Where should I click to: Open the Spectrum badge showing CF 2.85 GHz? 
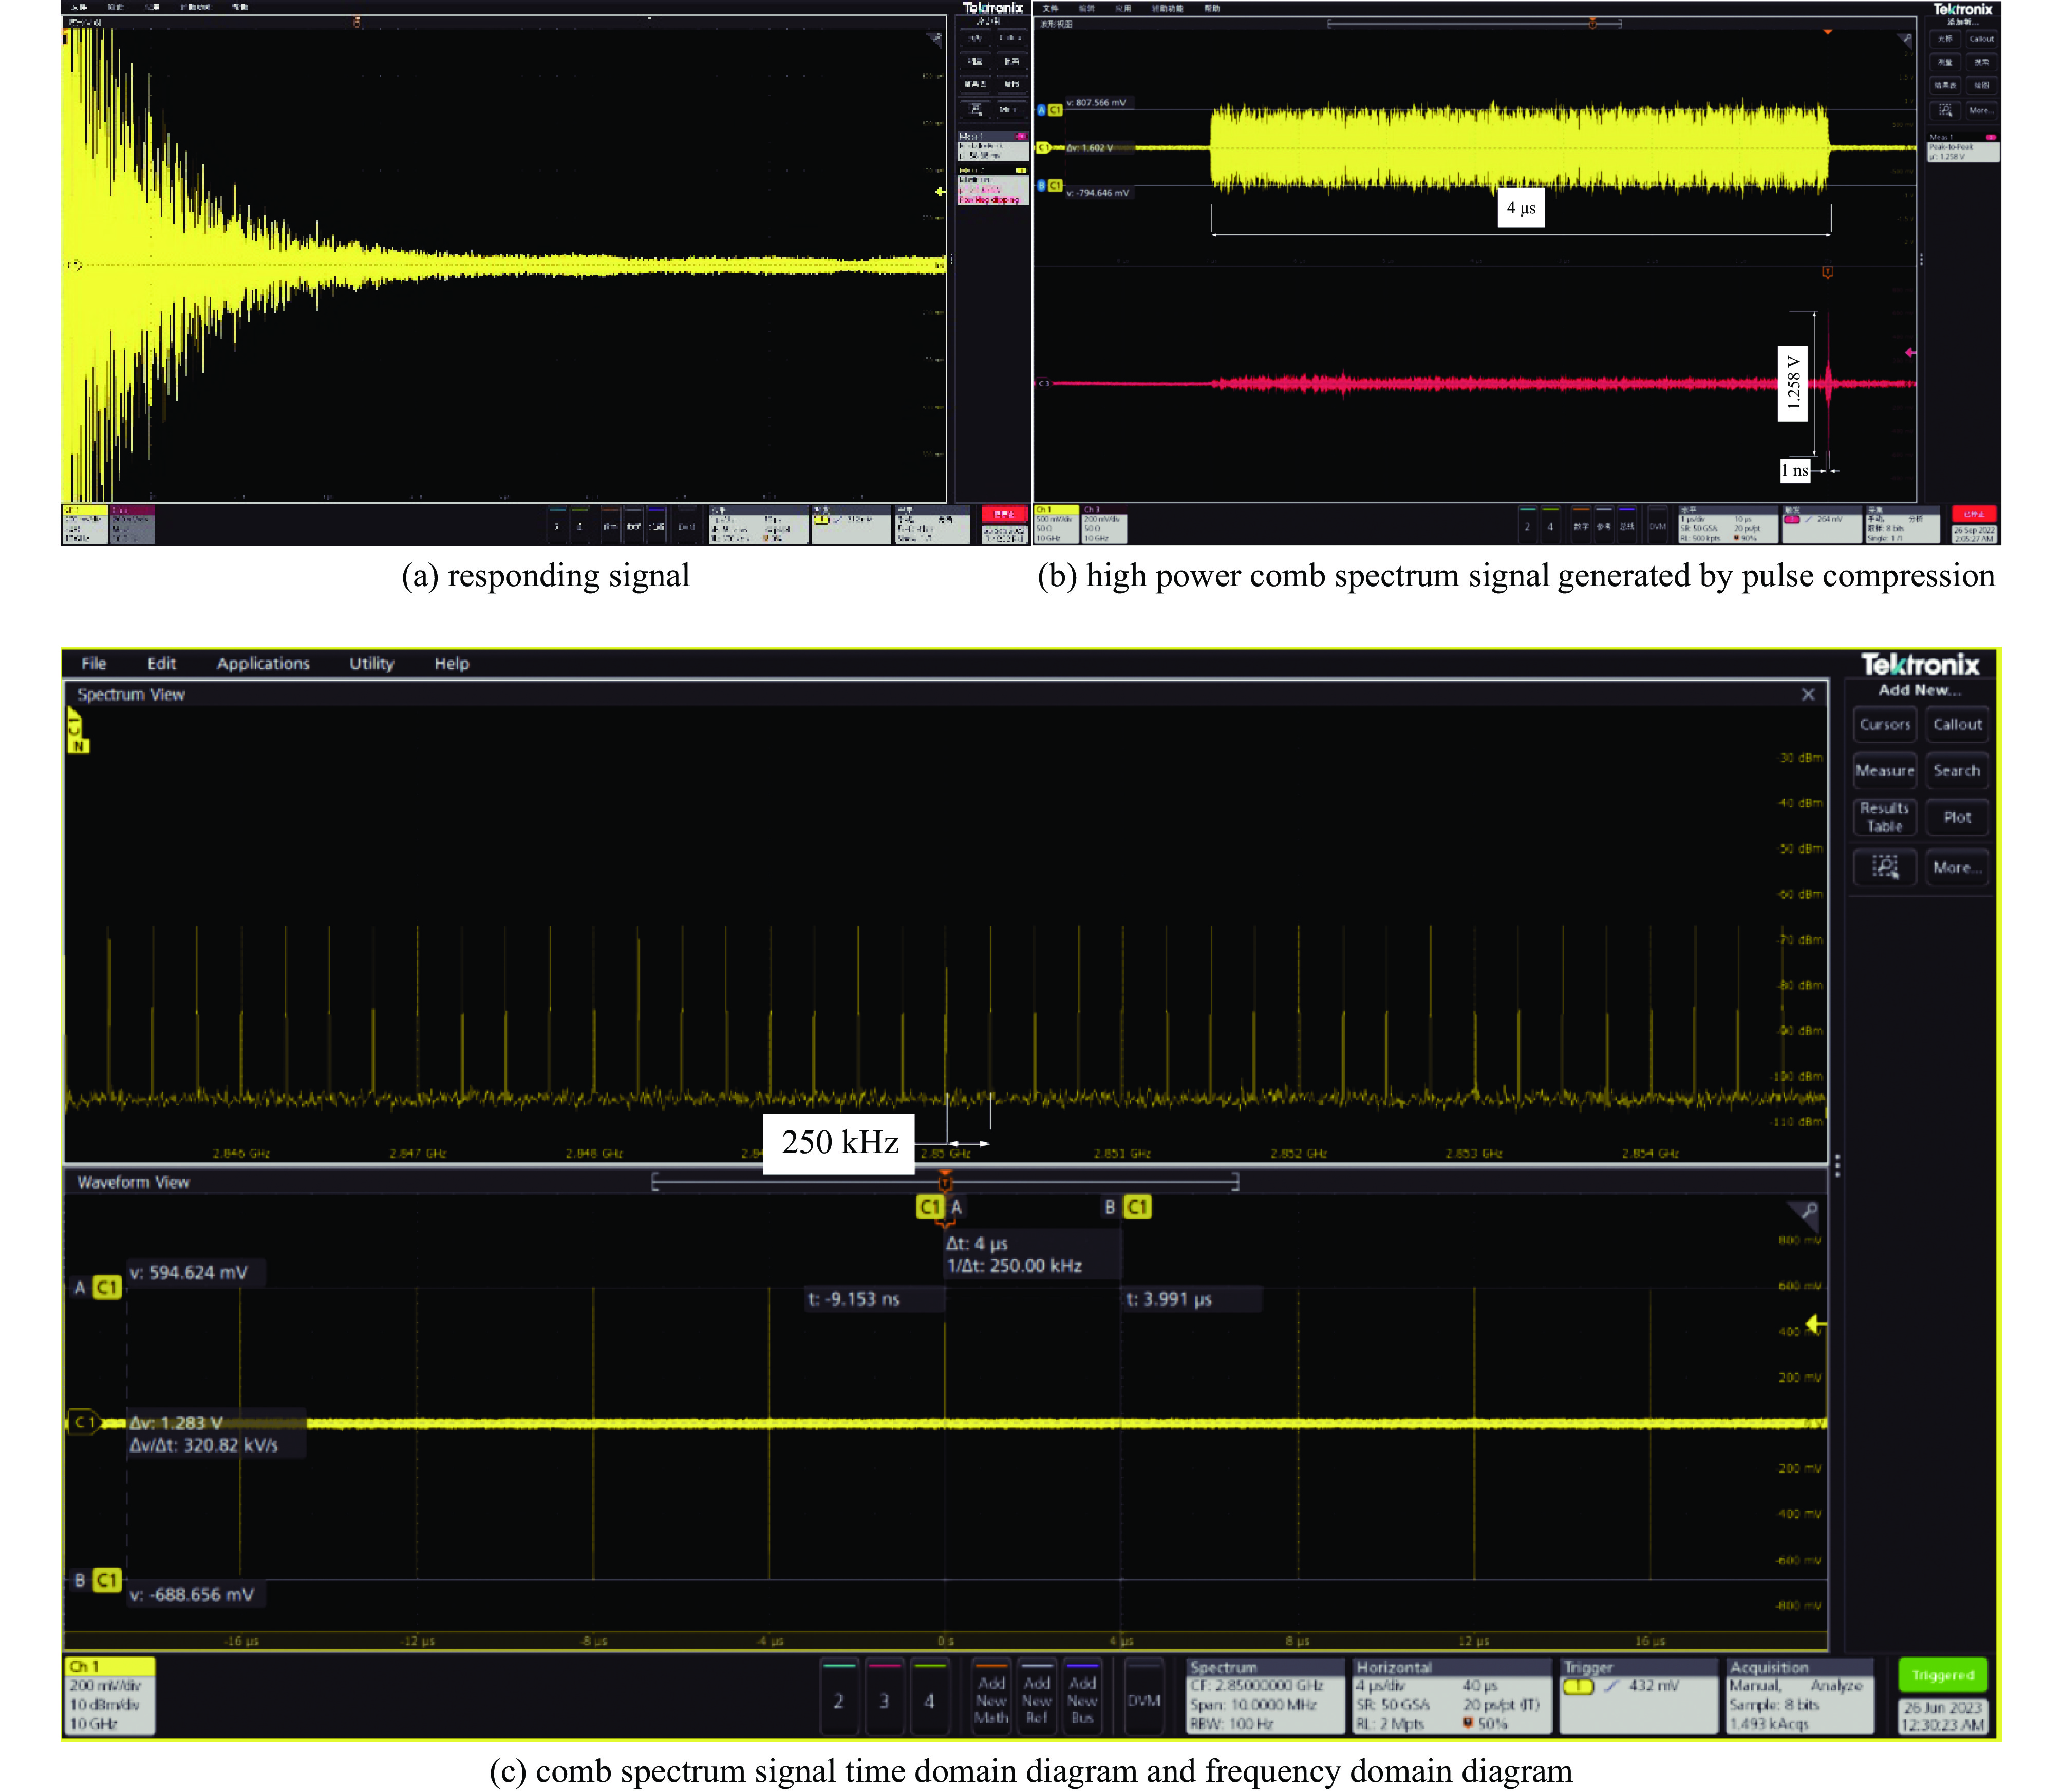click(1265, 1696)
